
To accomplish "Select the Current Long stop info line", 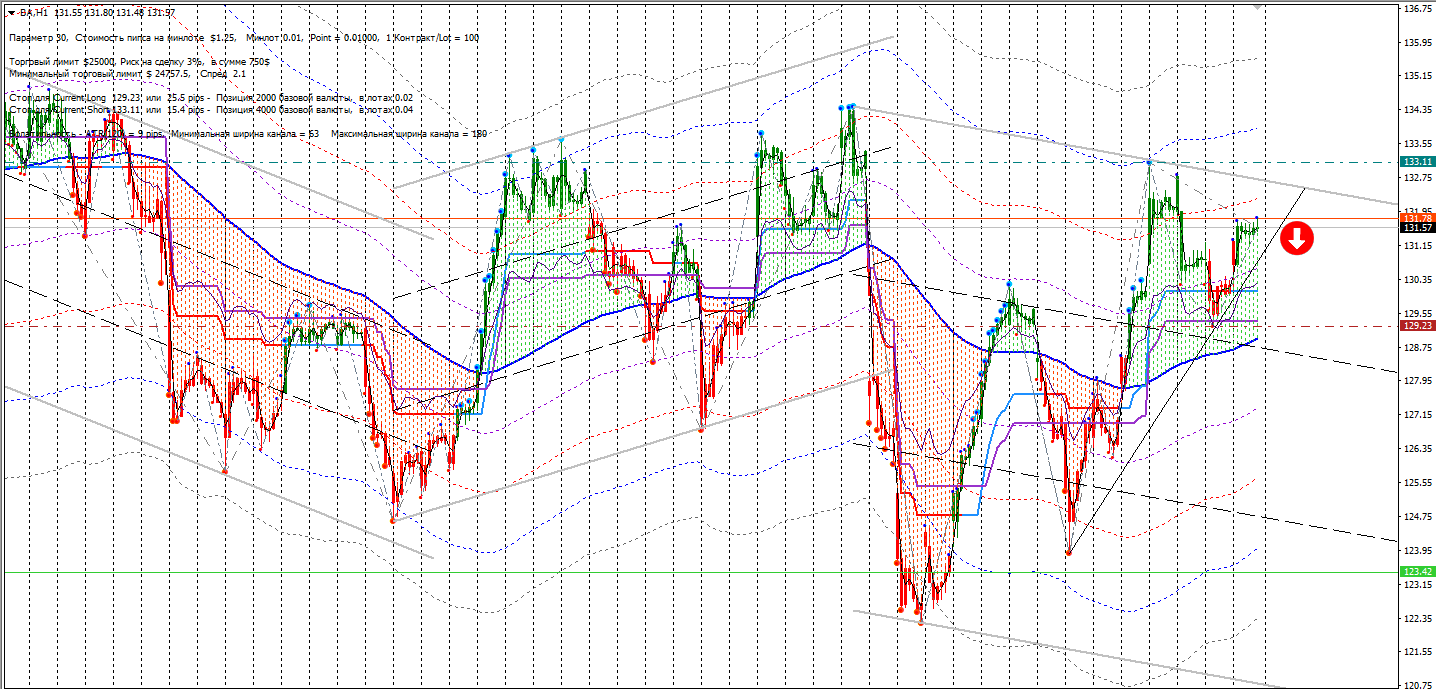I will point(210,98).
